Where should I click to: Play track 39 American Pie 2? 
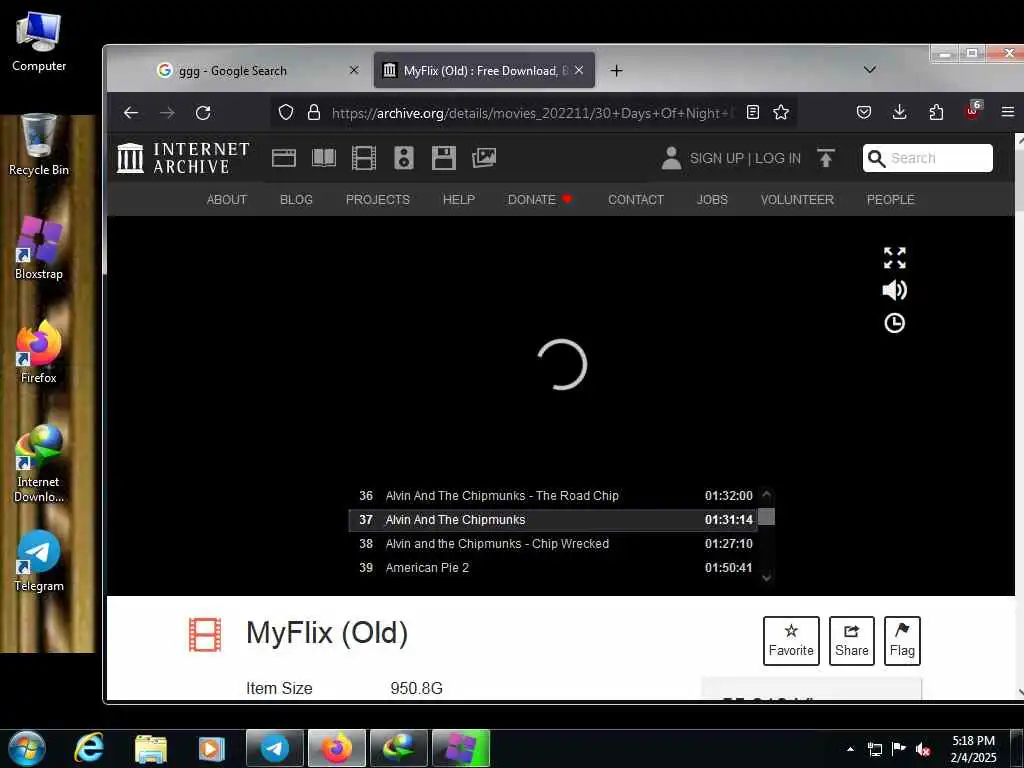555,568
